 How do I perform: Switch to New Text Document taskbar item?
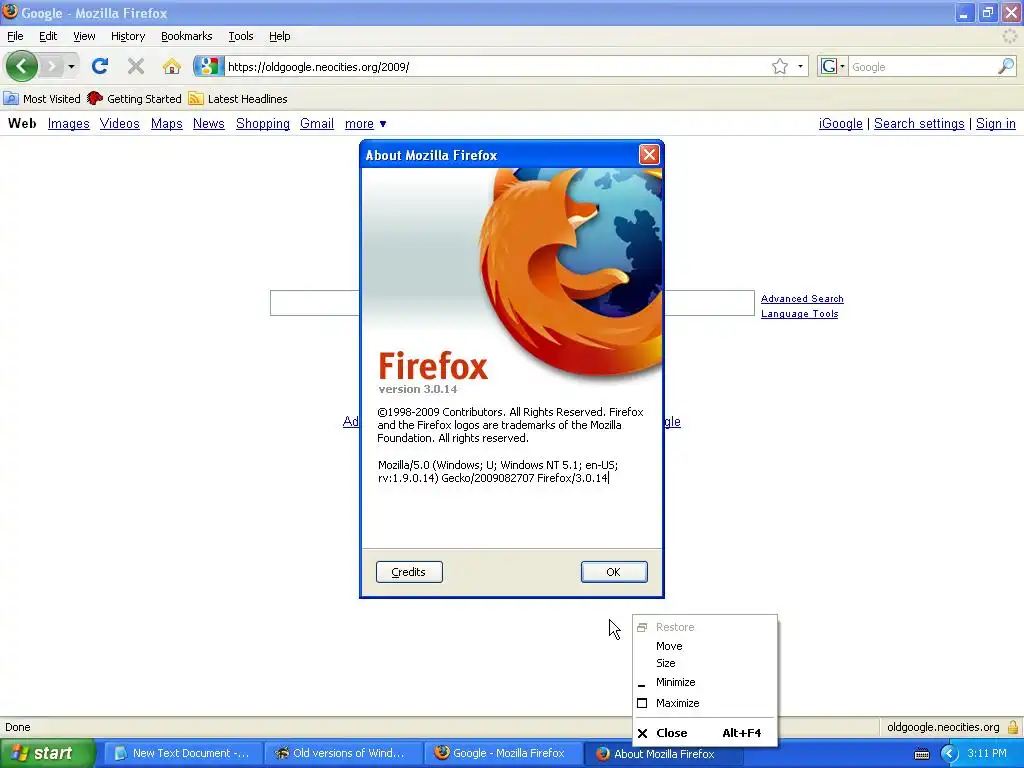[182, 753]
